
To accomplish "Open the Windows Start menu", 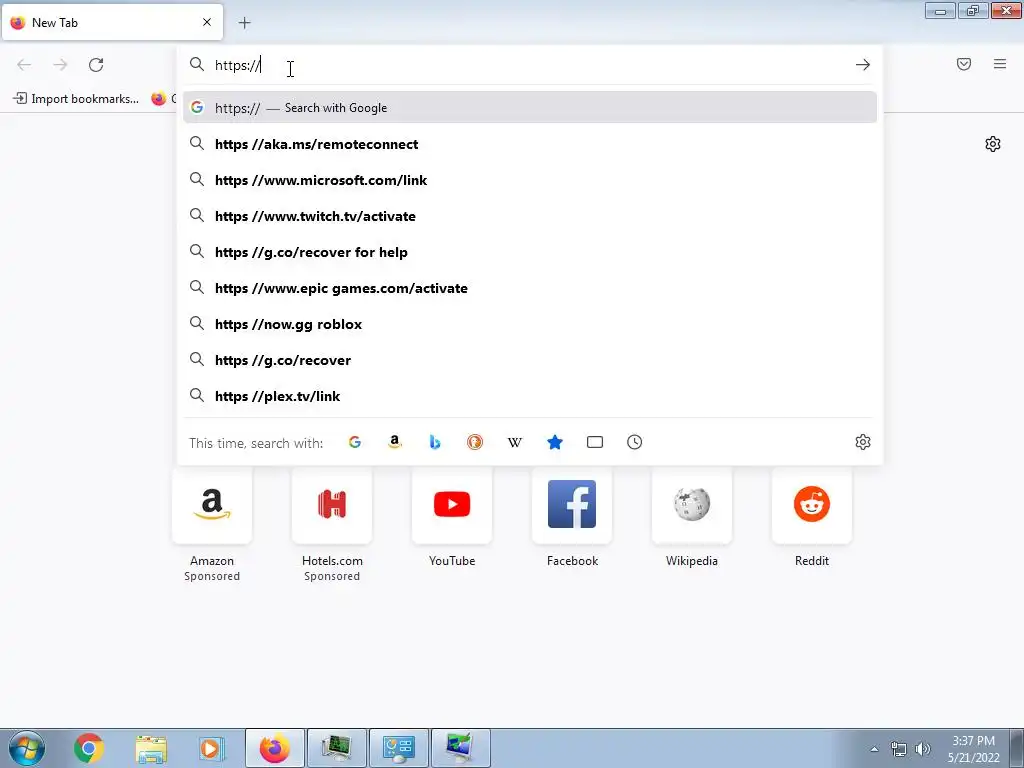I will pos(27,748).
